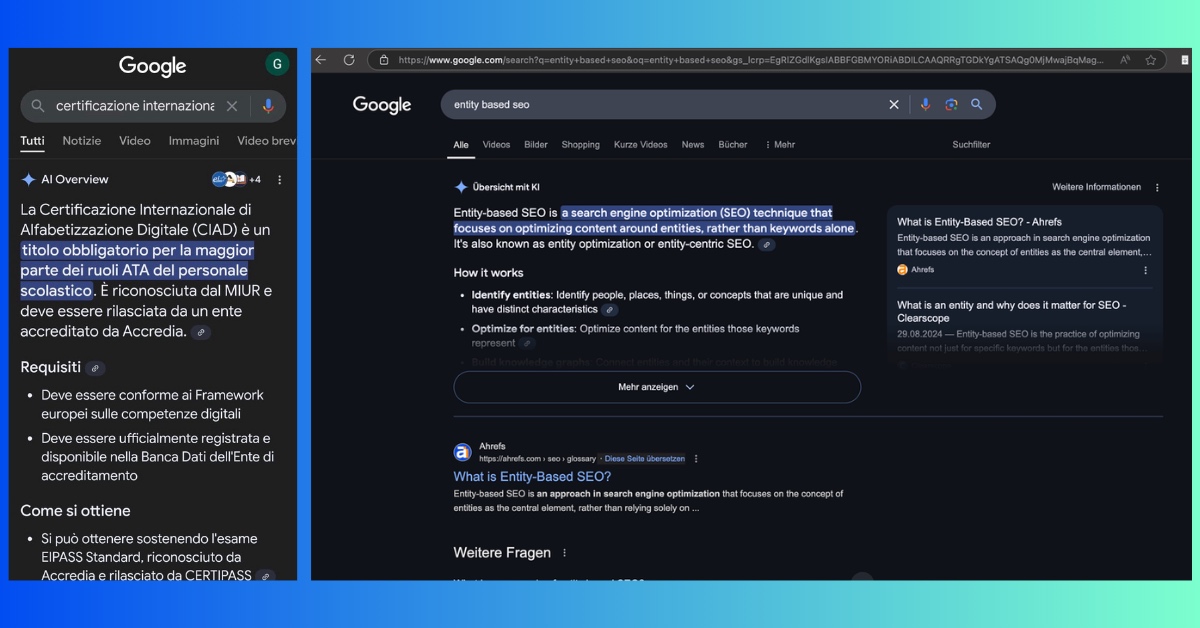Open the G account avatar in mobile panel
The width and height of the screenshot is (1200, 628).
coord(277,65)
